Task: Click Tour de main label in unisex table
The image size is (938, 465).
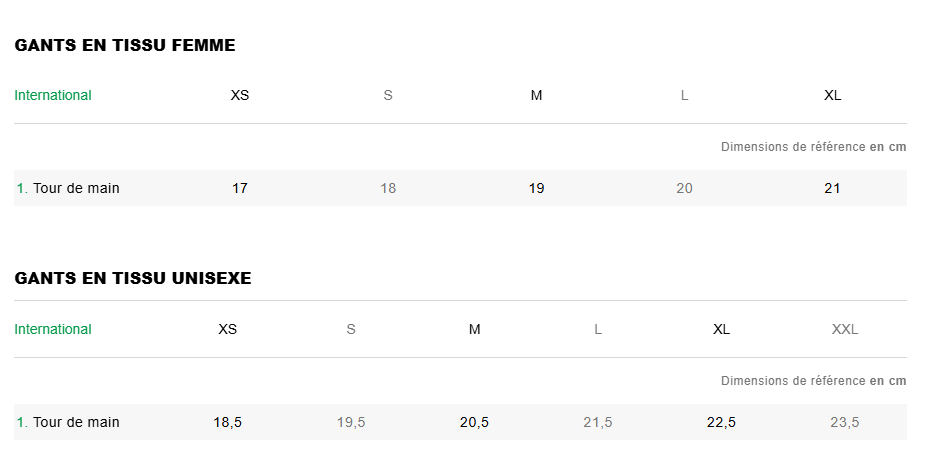Action: pyautogui.click(x=76, y=422)
